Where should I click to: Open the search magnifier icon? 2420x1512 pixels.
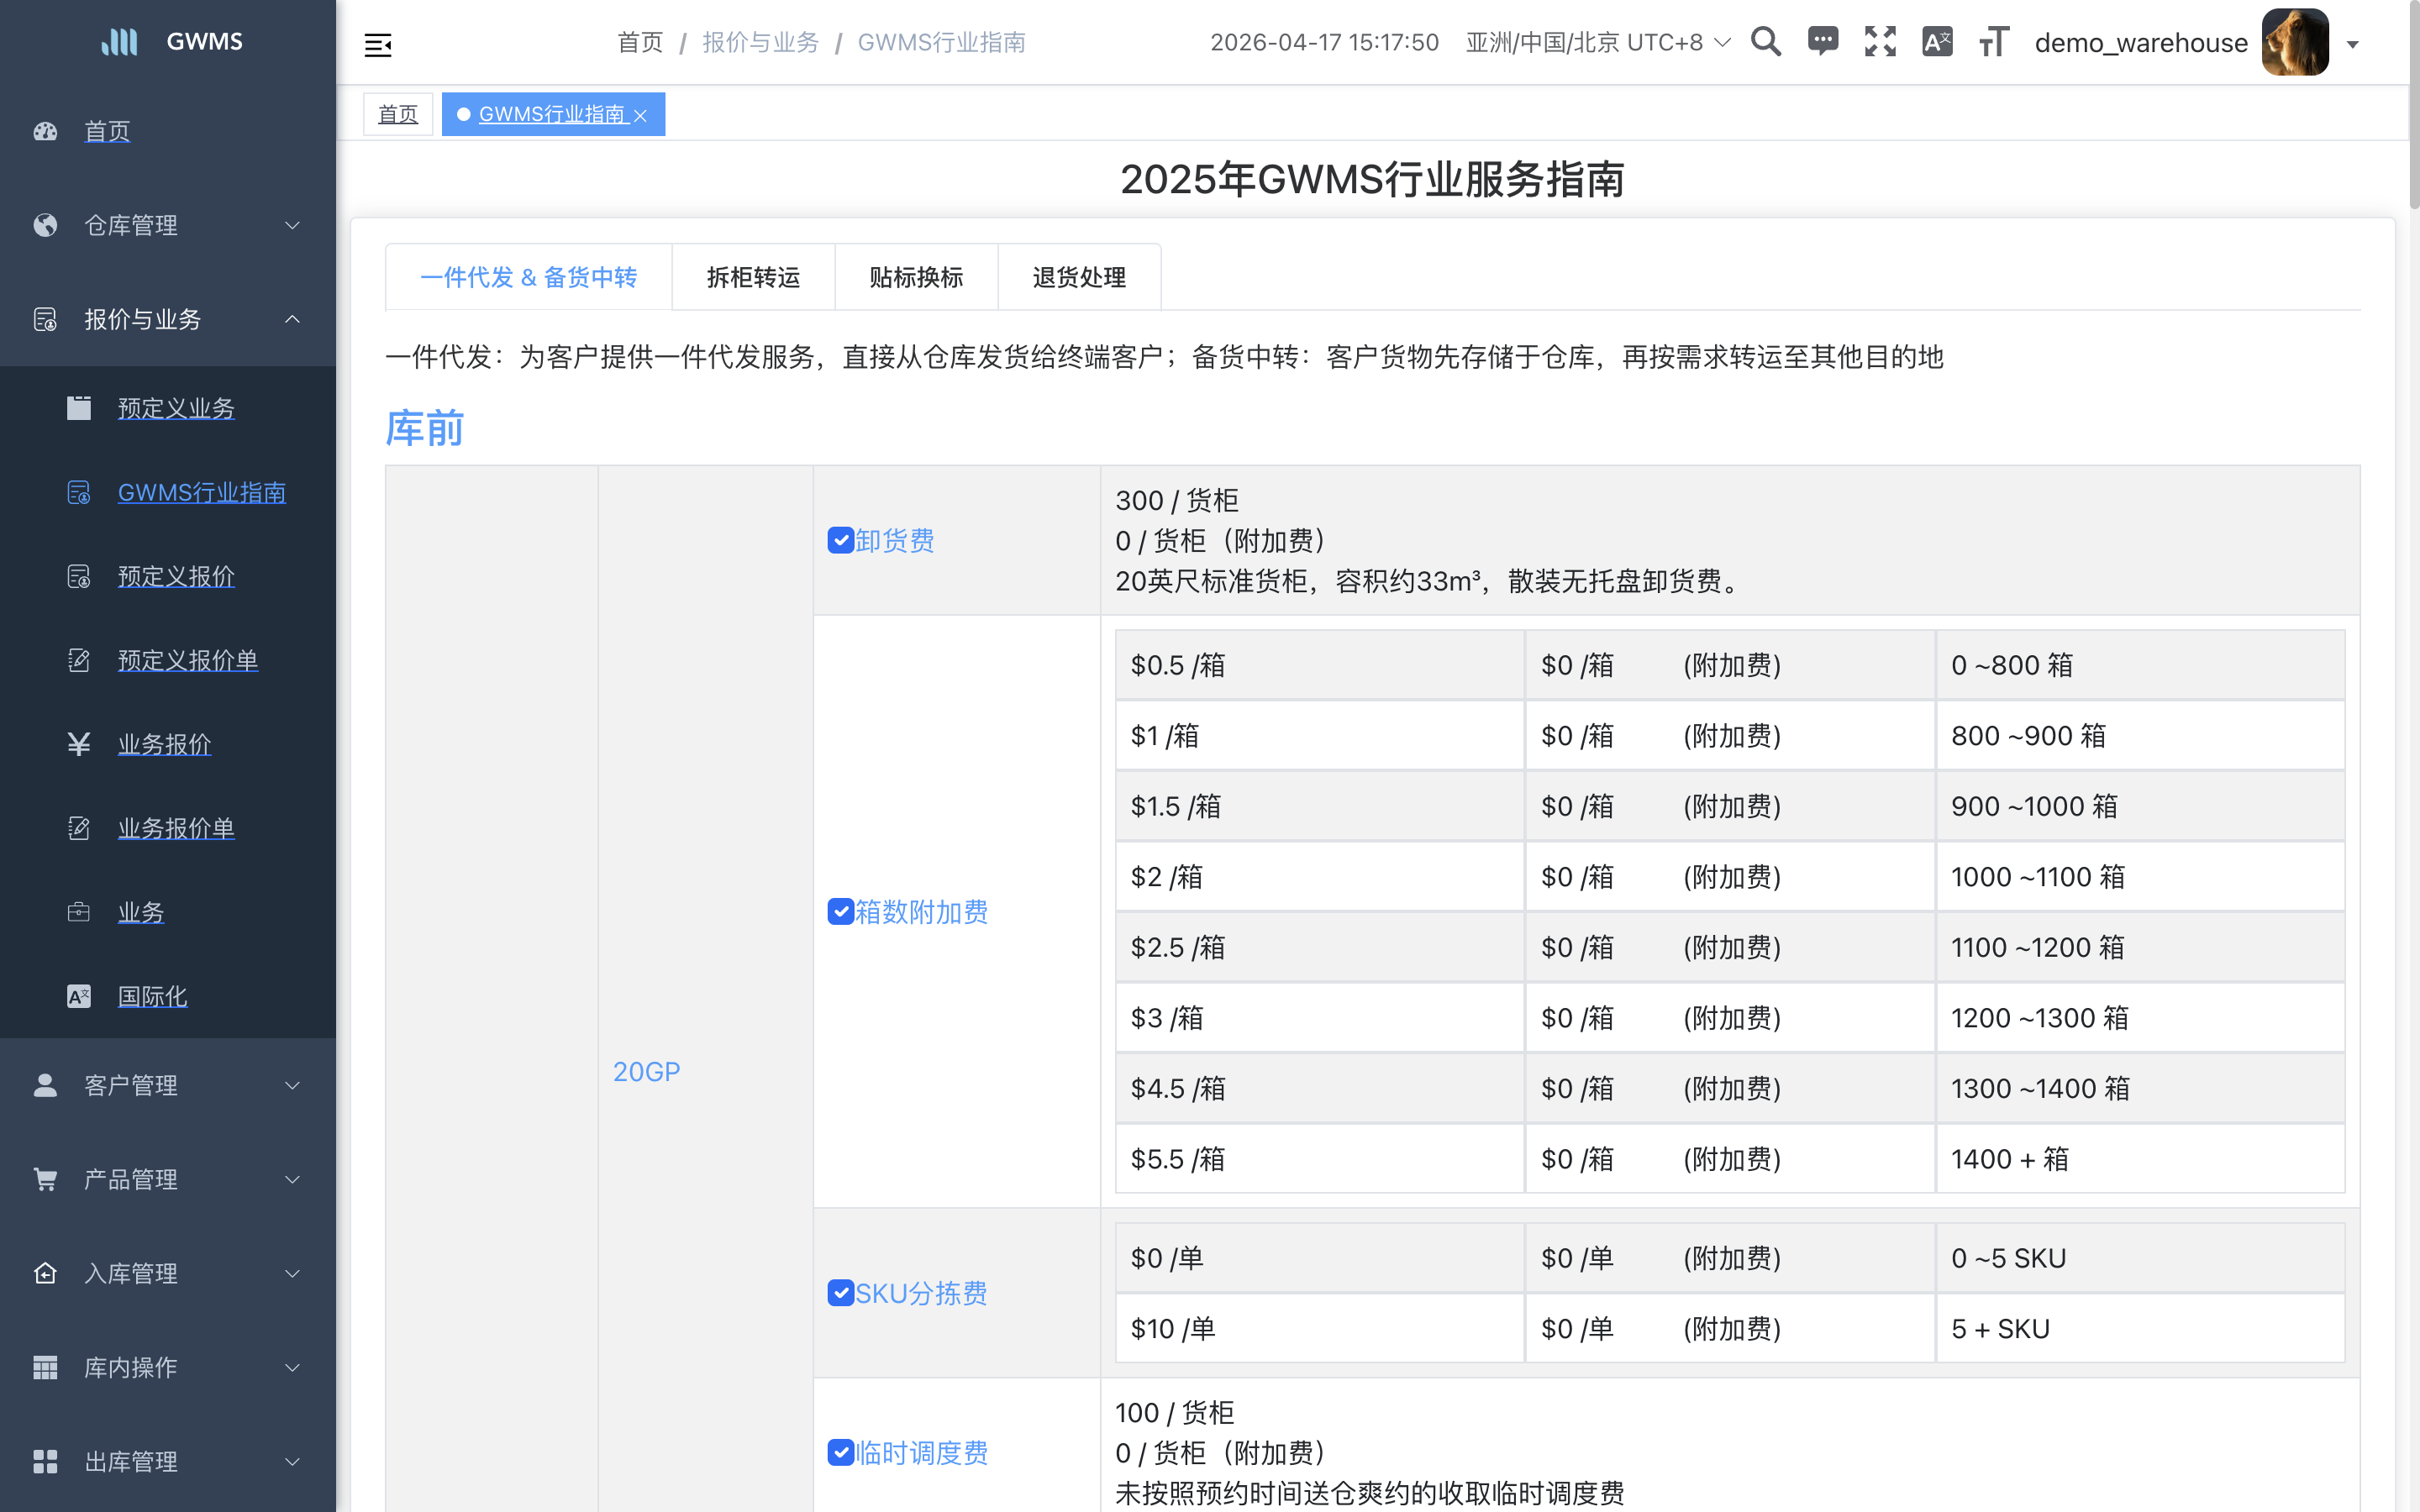click(x=1766, y=42)
